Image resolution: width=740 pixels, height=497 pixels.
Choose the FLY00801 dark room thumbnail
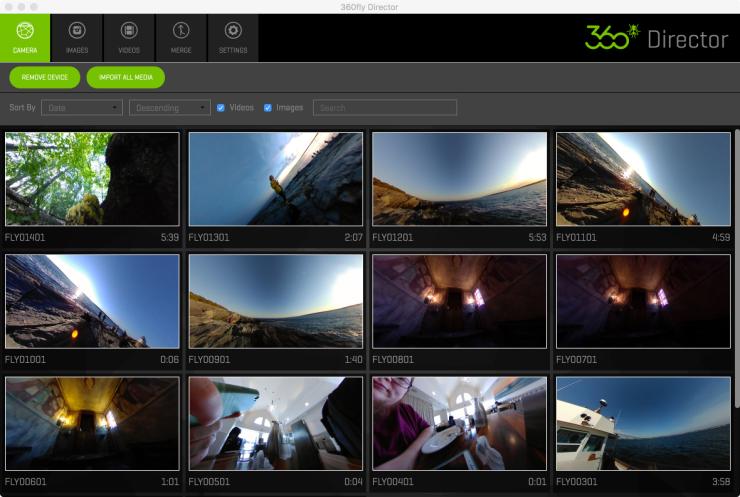pos(459,301)
